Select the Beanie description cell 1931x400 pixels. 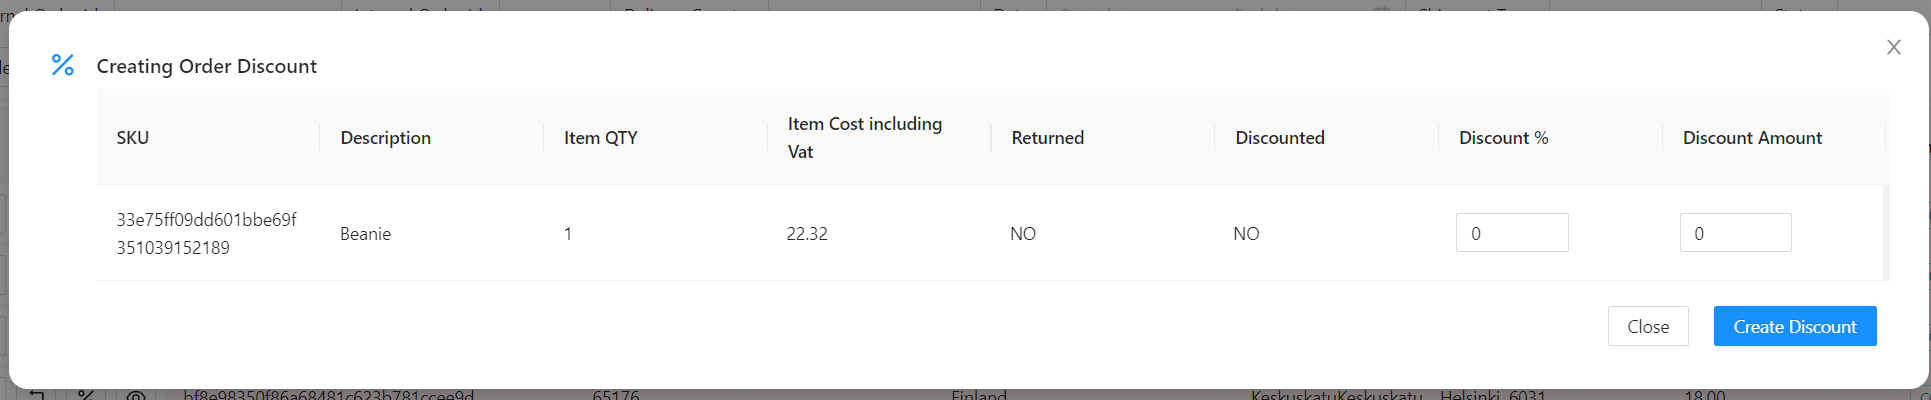click(x=366, y=233)
